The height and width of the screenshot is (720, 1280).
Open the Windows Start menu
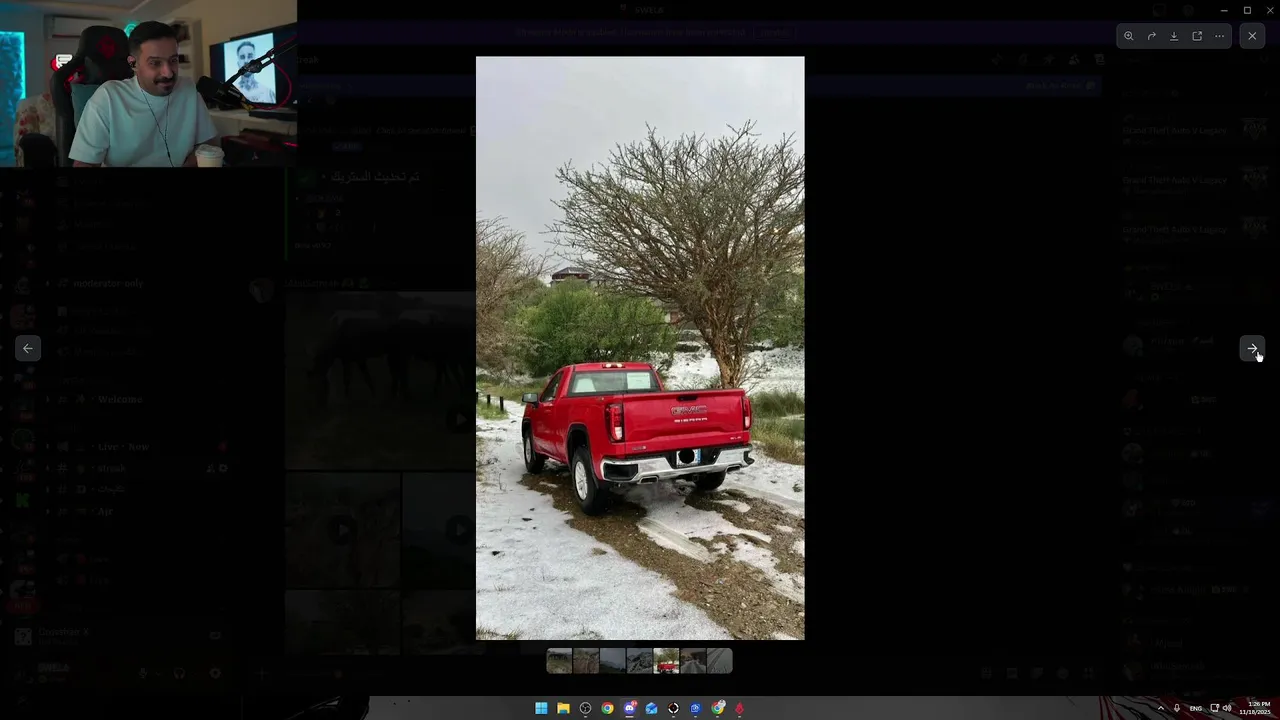(541, 708)
